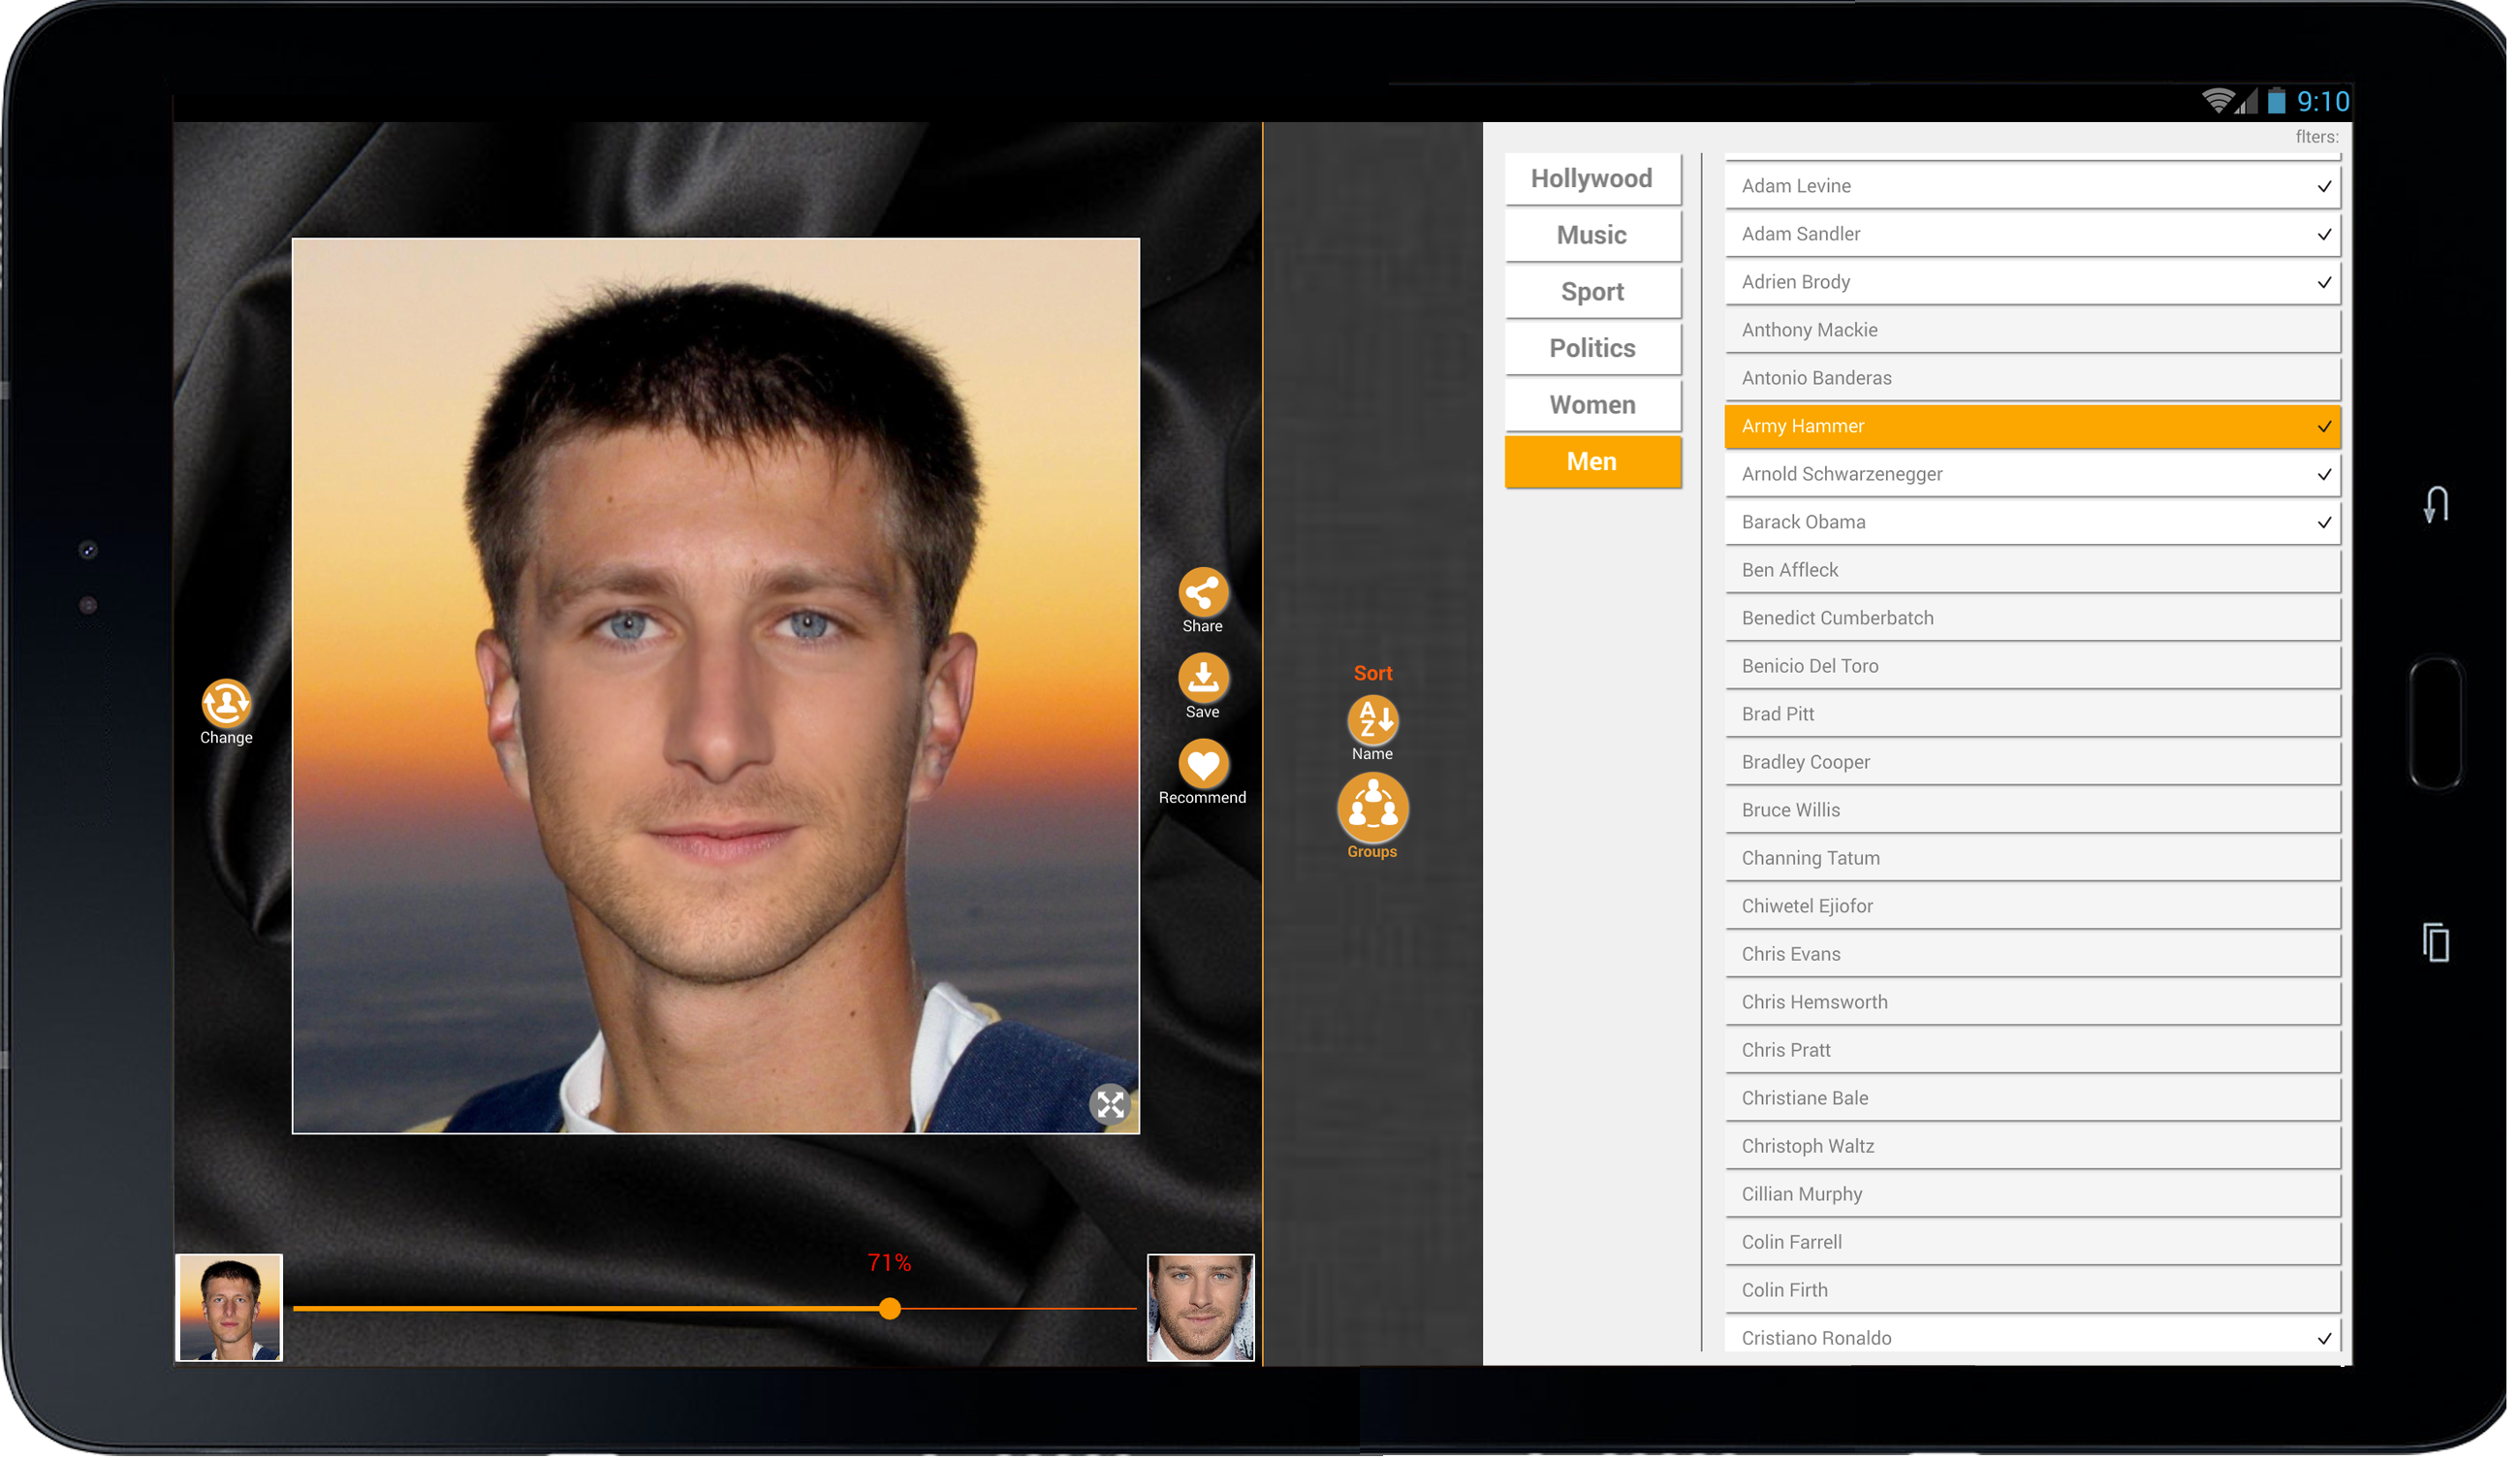Choose Colin Firth from list

[2032, 1290]
